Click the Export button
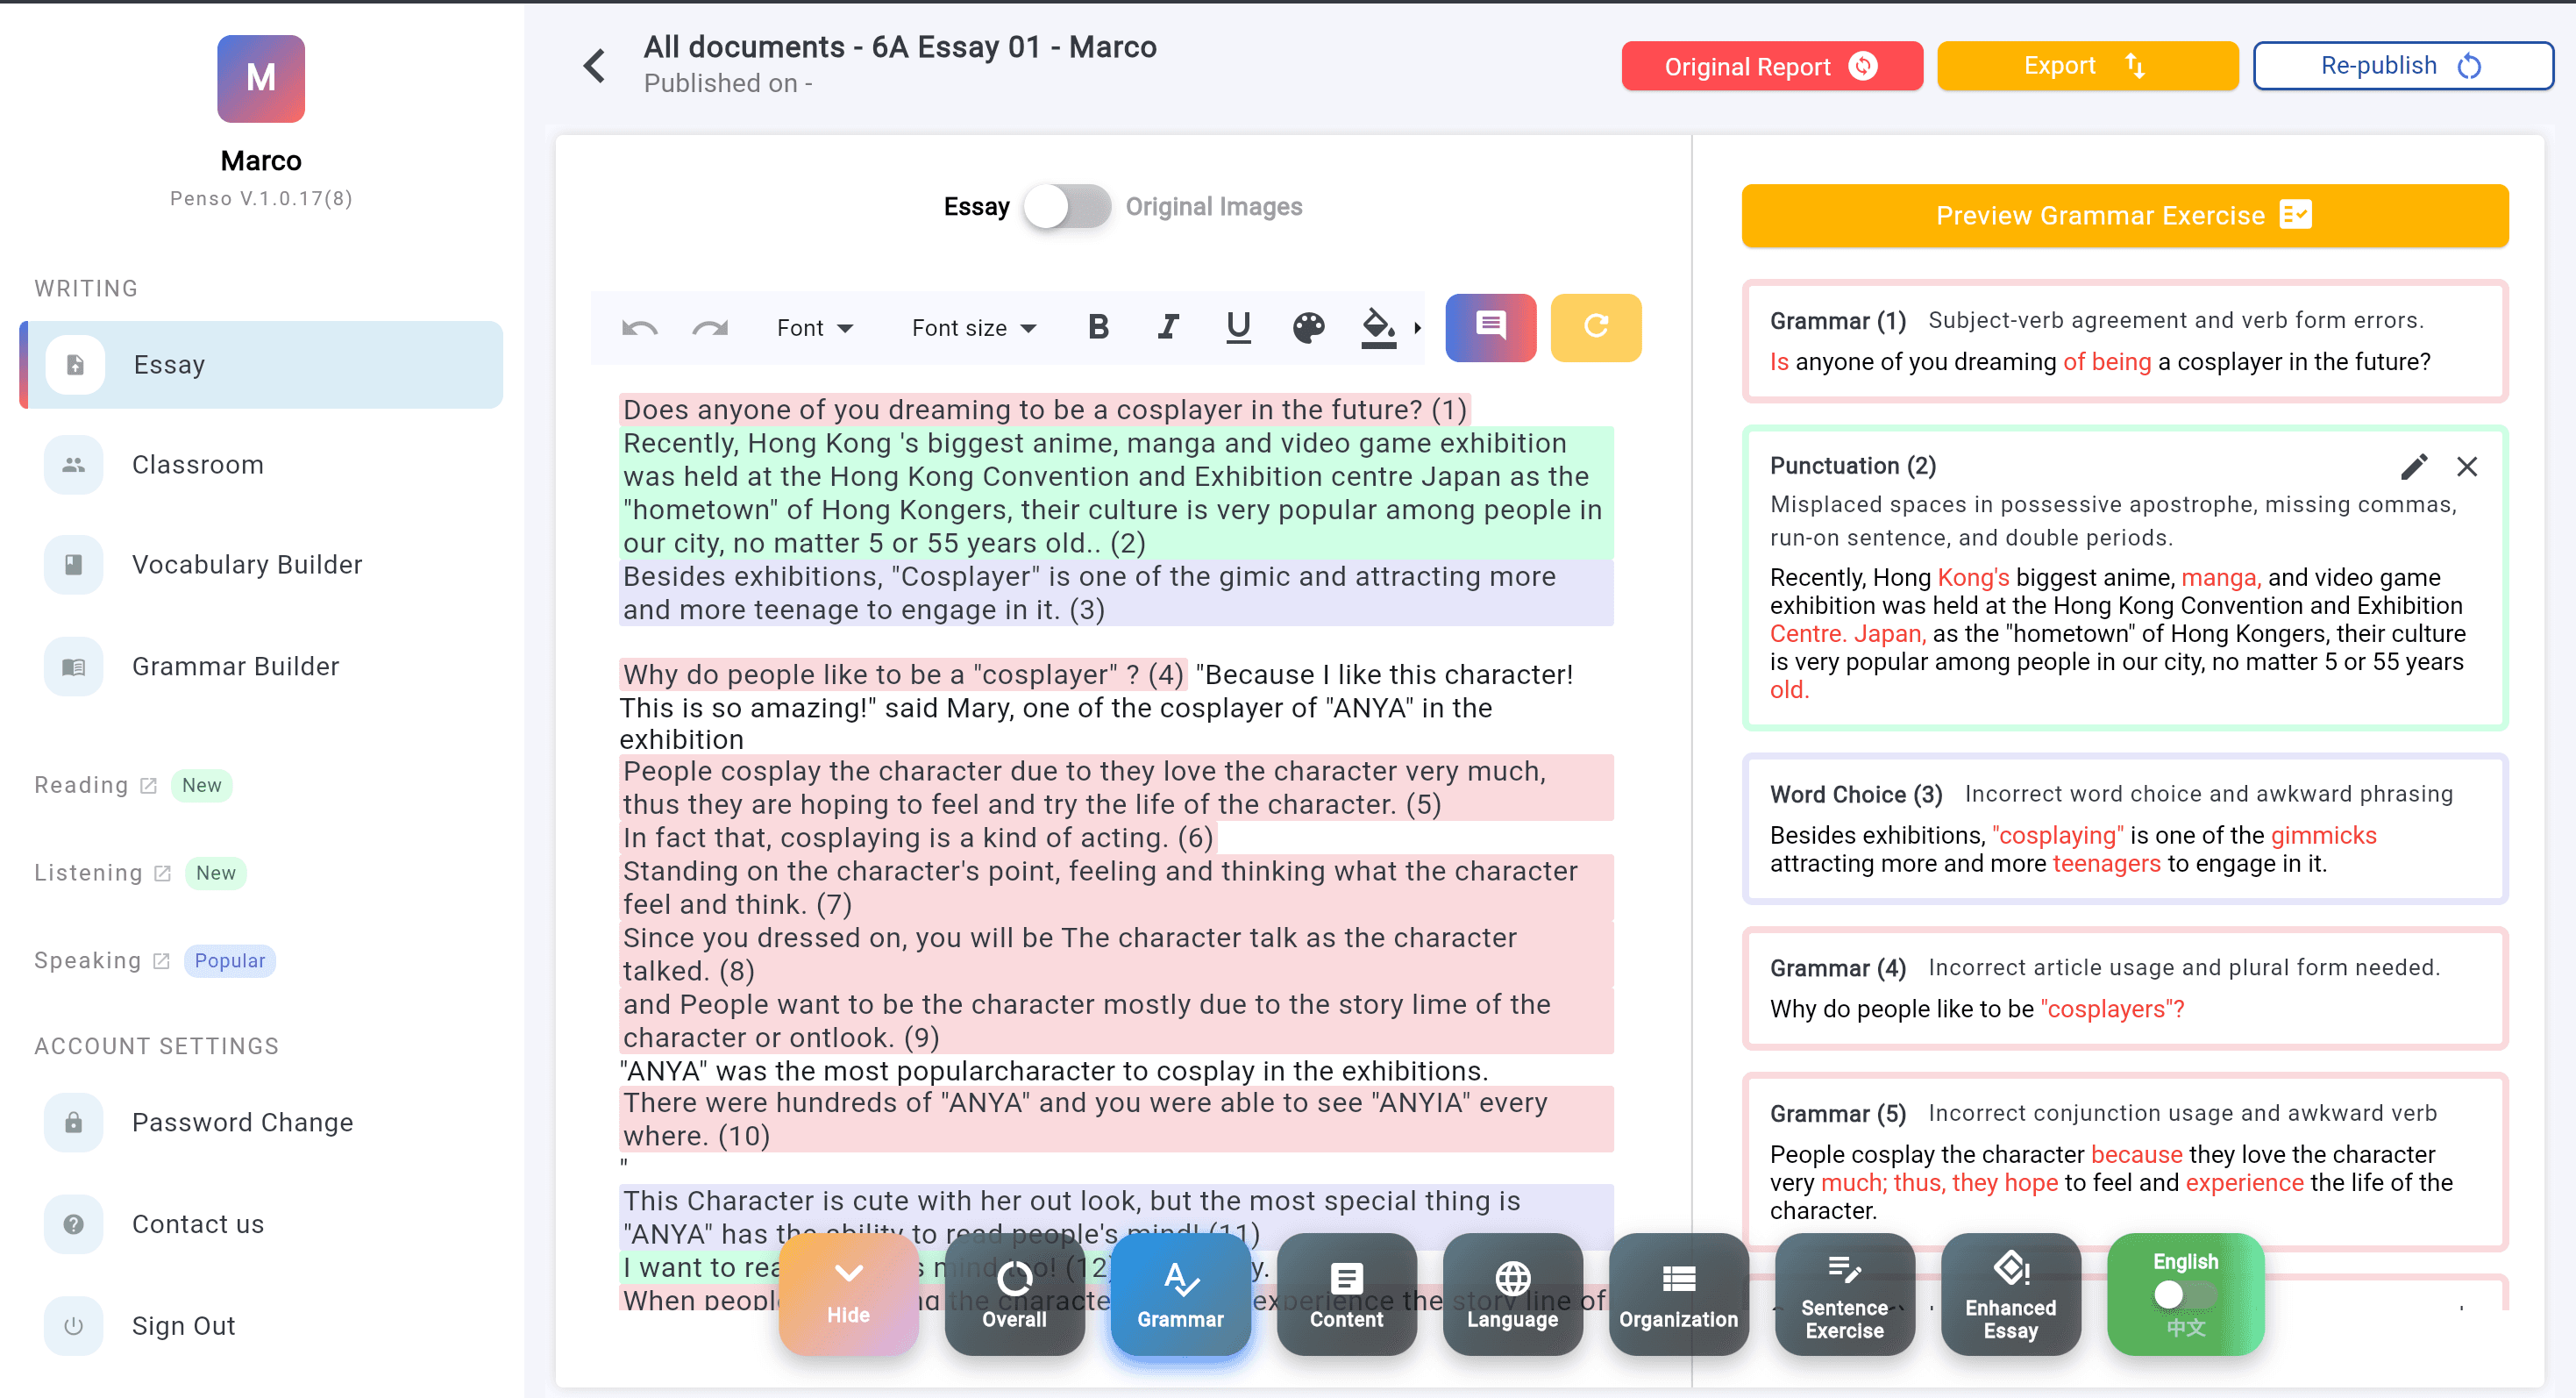2576x1398 pixels. pyautogui.click(x=2086, y=66)
